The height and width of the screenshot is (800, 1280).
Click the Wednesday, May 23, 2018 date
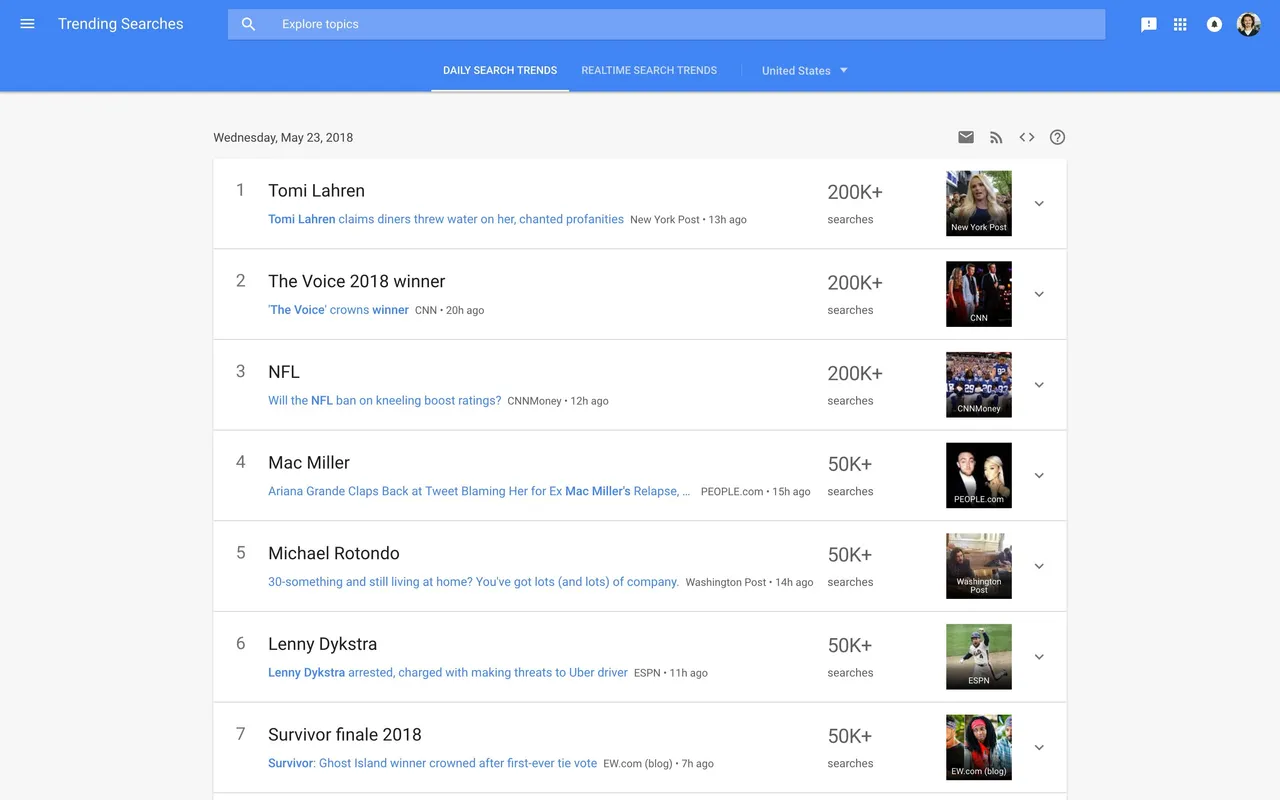[x=283, y=137]
